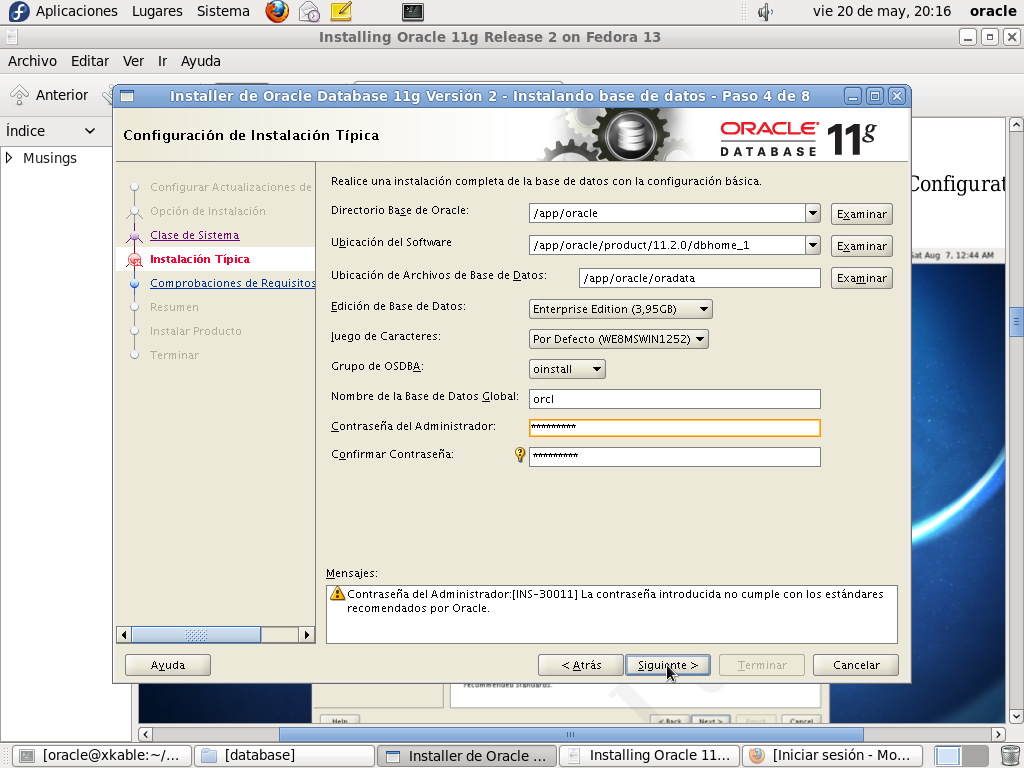Launch Firefox from the top panel

point(277,11)
